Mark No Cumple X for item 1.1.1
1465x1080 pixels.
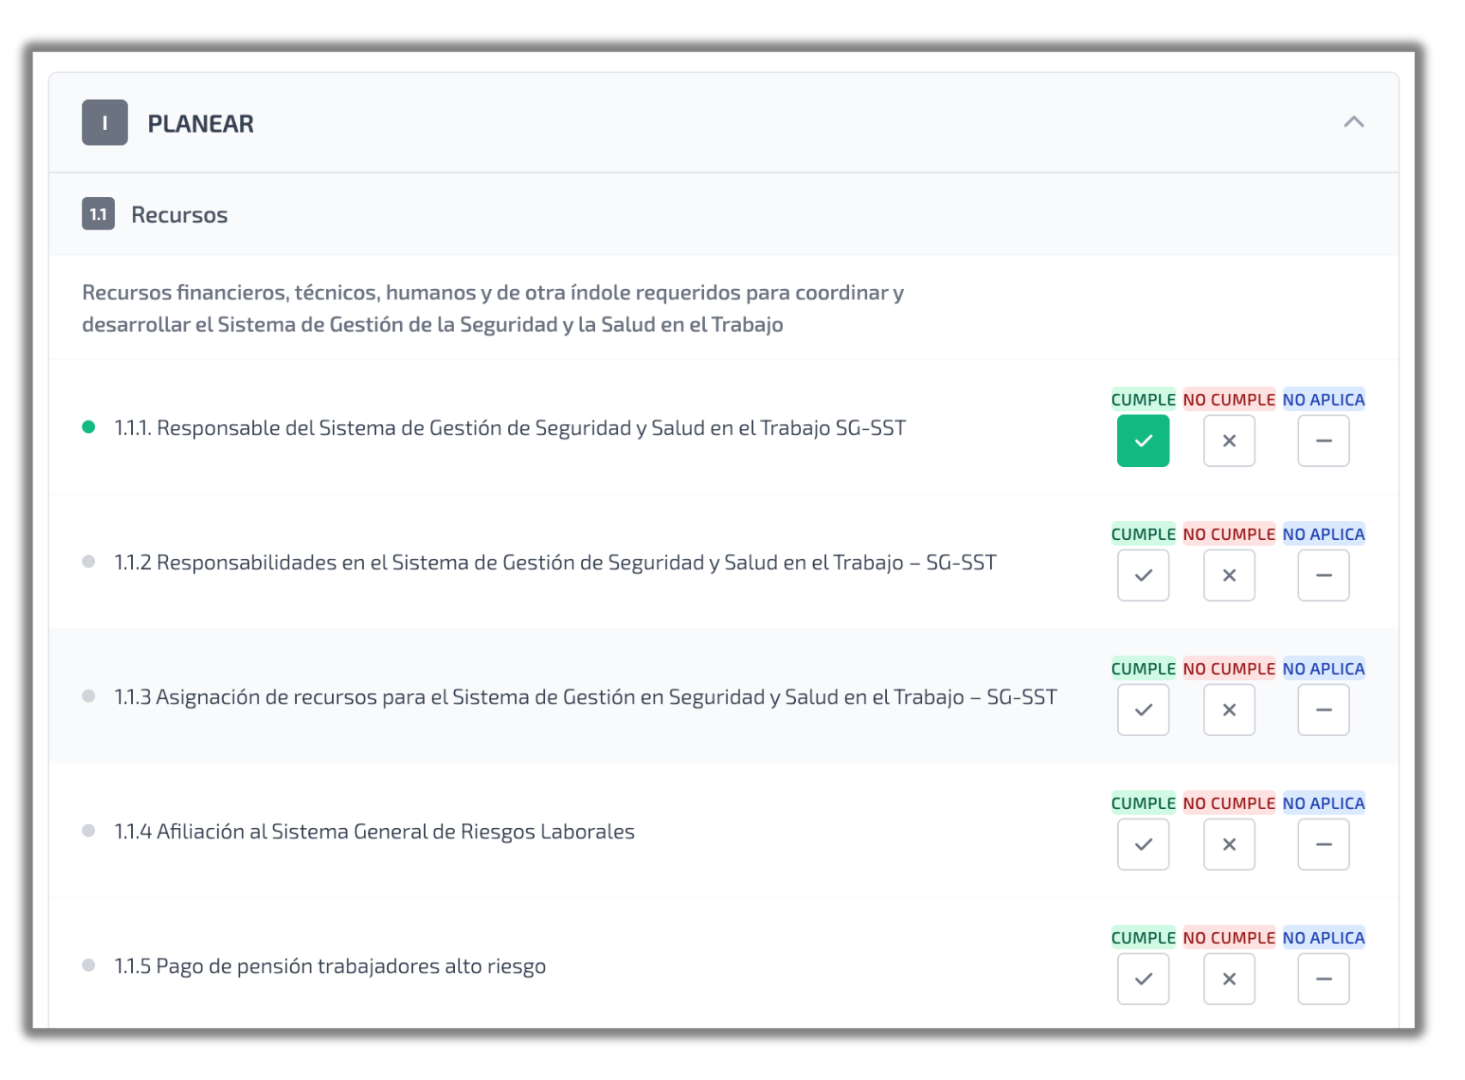click(1229, 441)
